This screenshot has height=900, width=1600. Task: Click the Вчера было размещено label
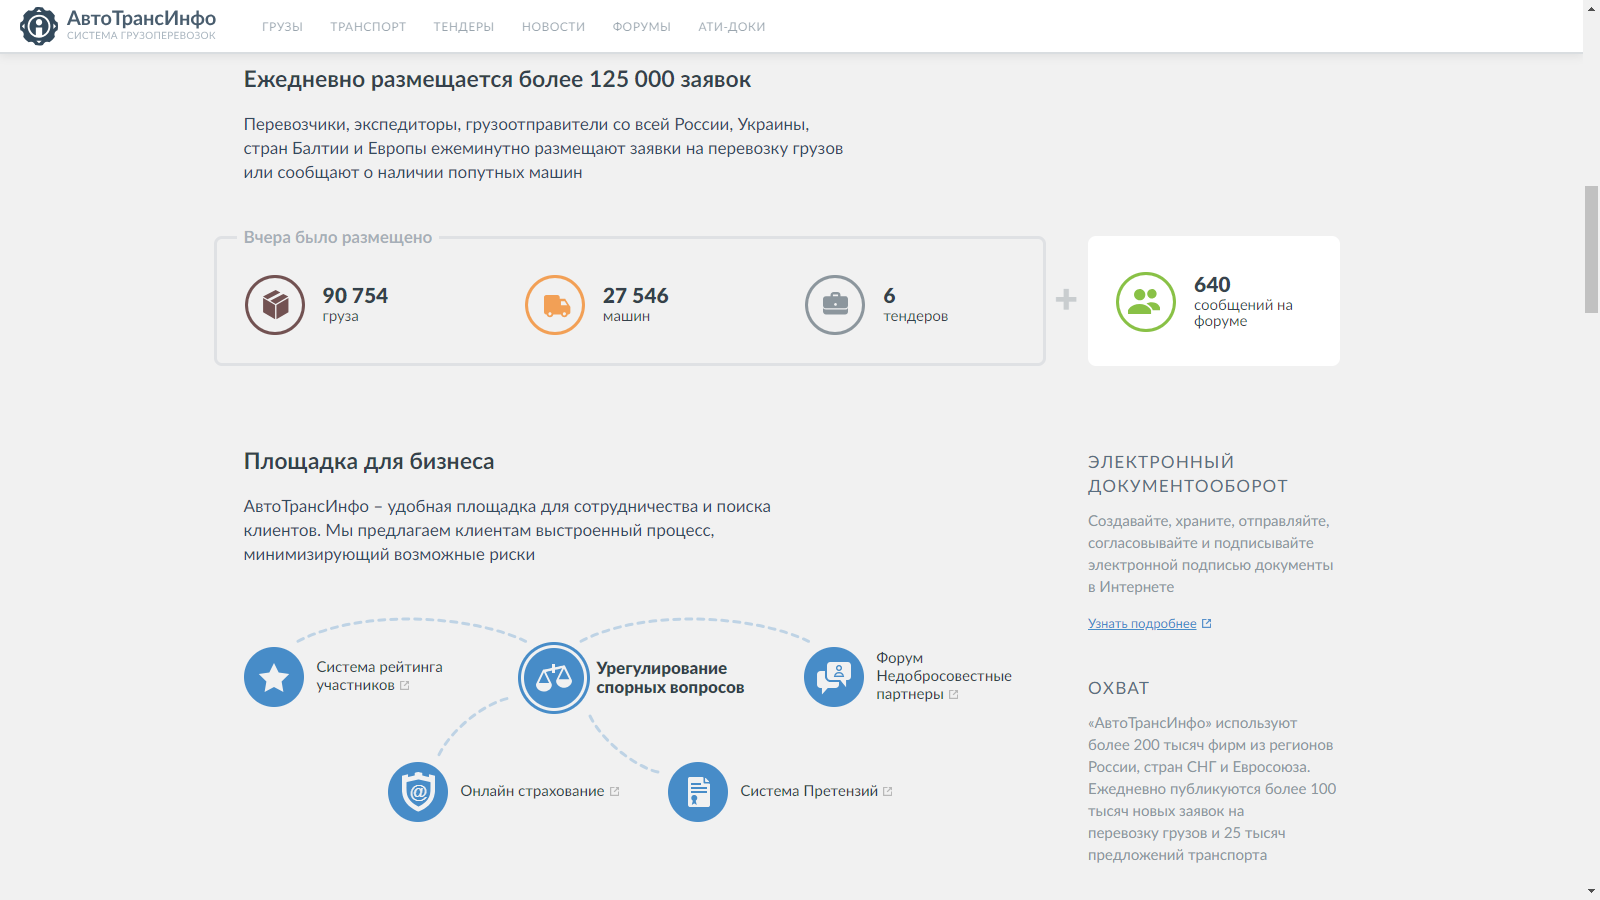338,237
